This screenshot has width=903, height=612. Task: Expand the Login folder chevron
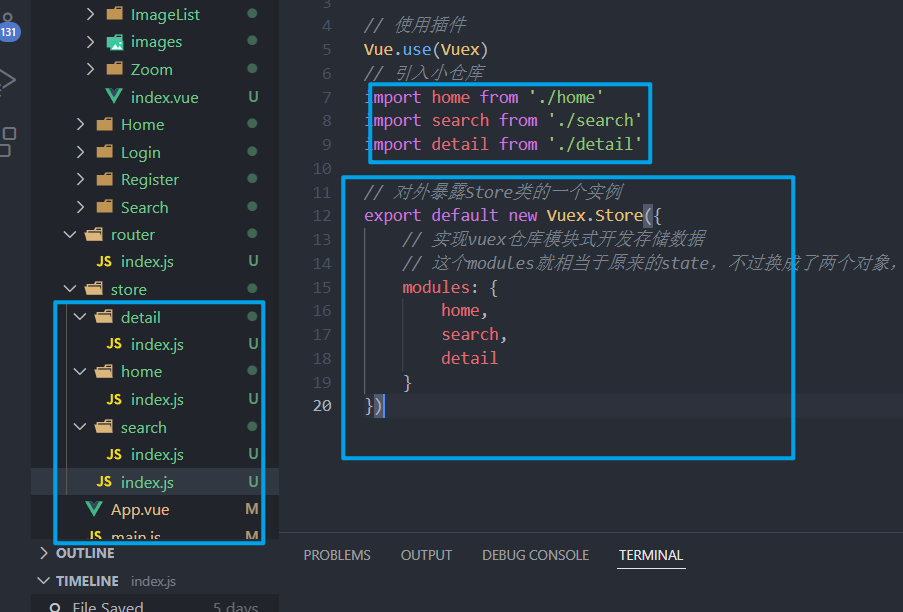click(x=80, y=152)
